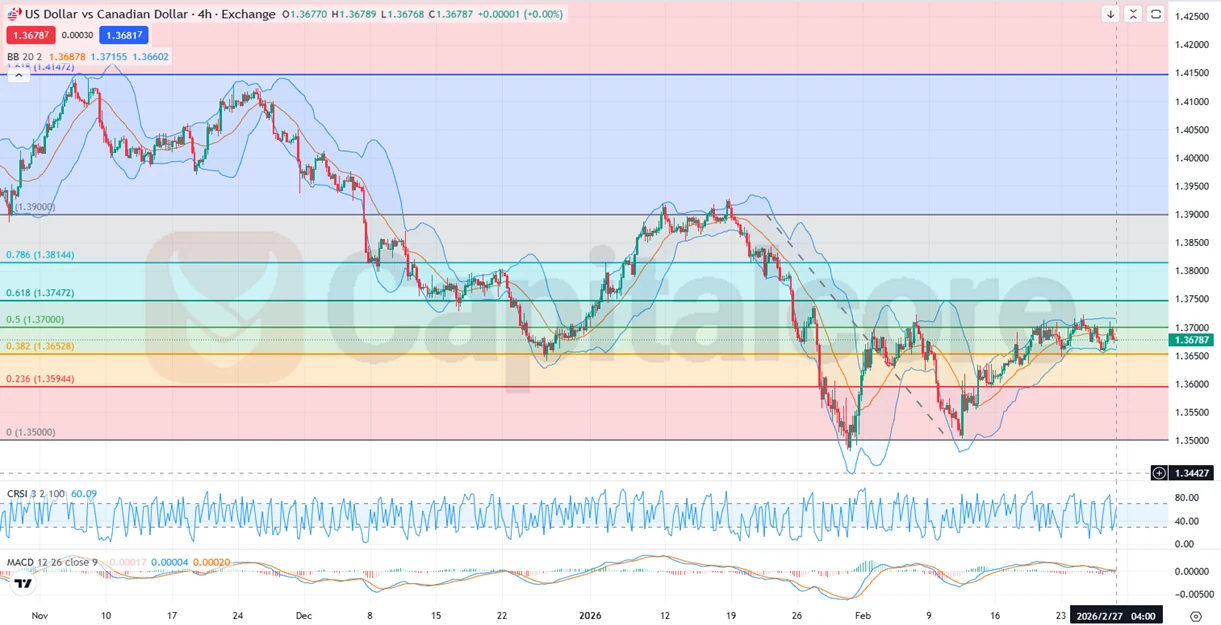This screenshot has height=625, width=1221.
Task: Click the Nov label on time axis
Action: coord(40,616)
